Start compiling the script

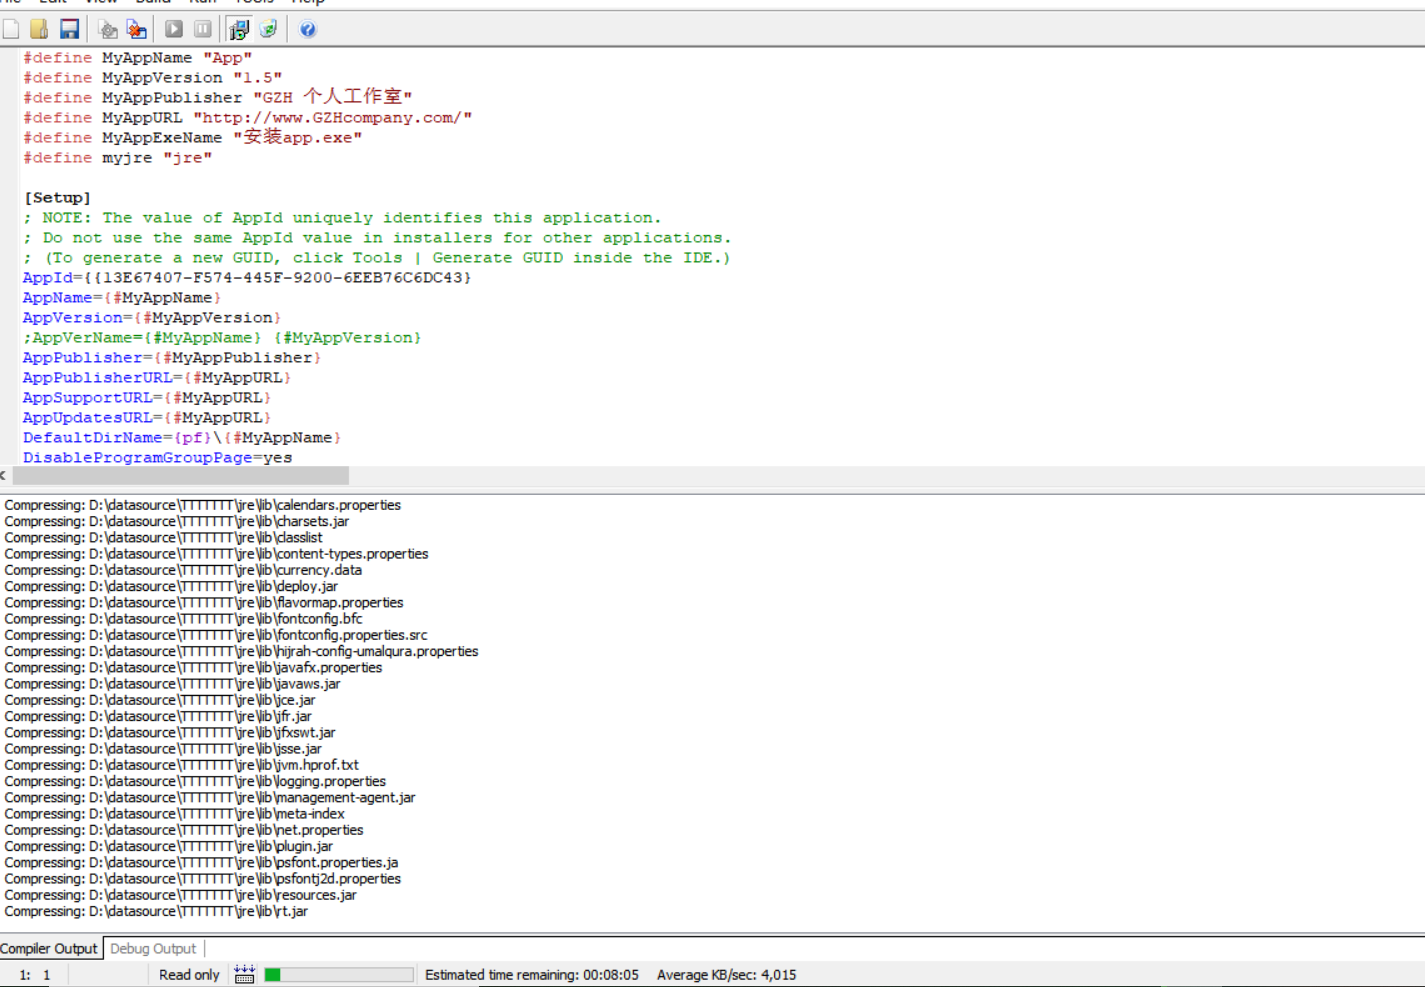coord(107,29)
